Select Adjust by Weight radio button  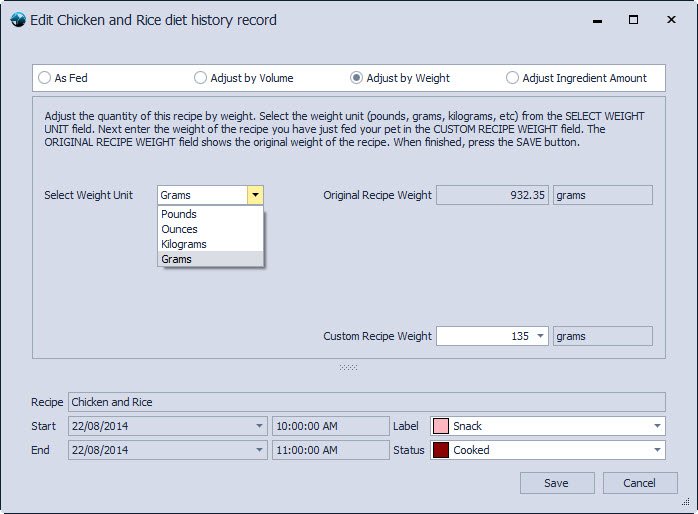[x=357, y=78]
